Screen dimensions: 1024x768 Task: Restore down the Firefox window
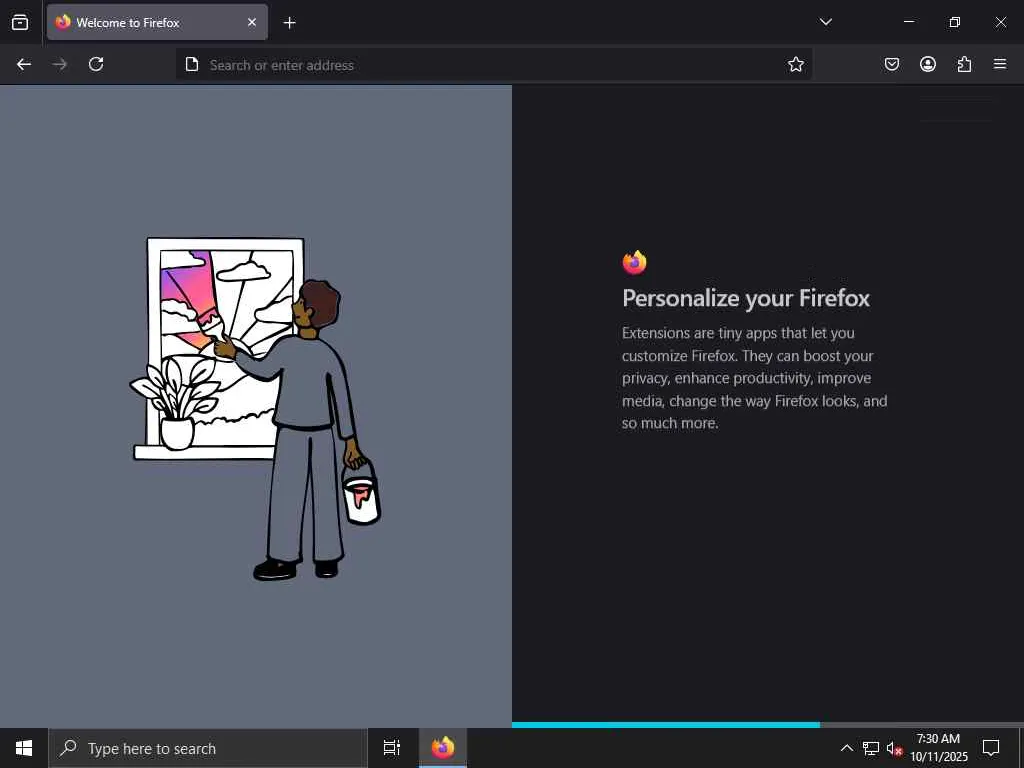pyautogui.click(x=954, y=22)
